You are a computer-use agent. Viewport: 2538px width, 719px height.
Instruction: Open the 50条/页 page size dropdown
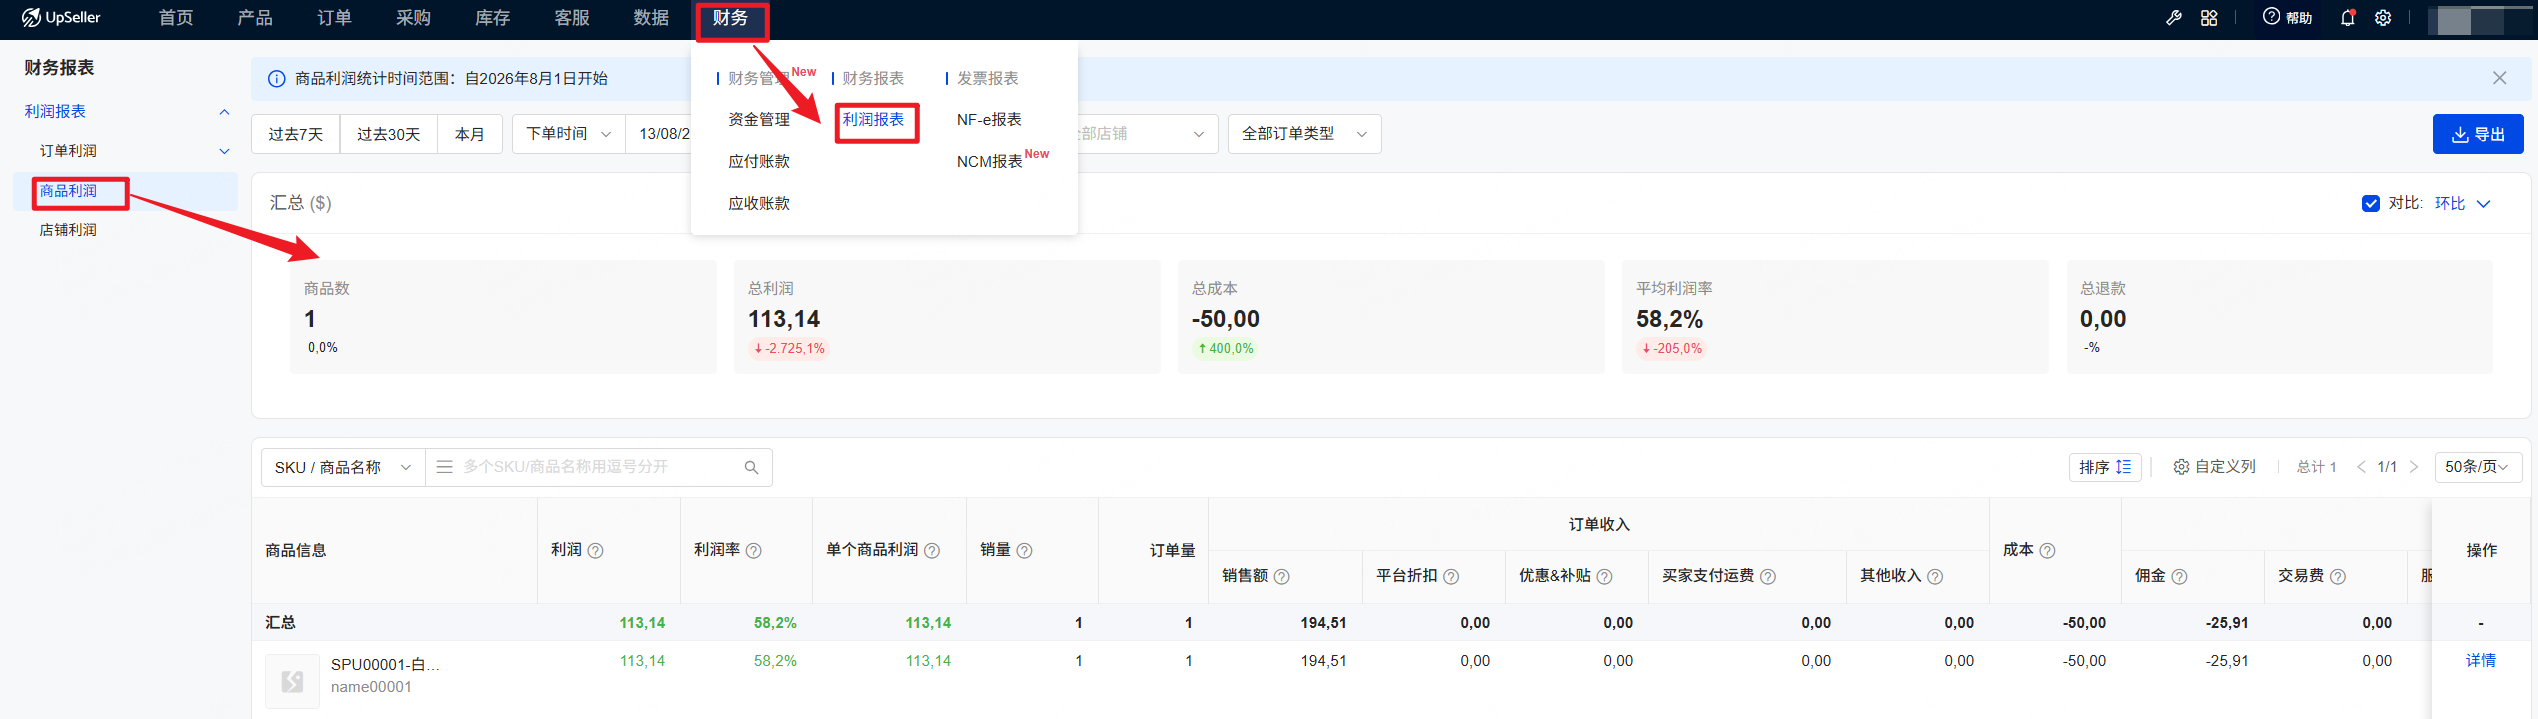coord(2477,467)
